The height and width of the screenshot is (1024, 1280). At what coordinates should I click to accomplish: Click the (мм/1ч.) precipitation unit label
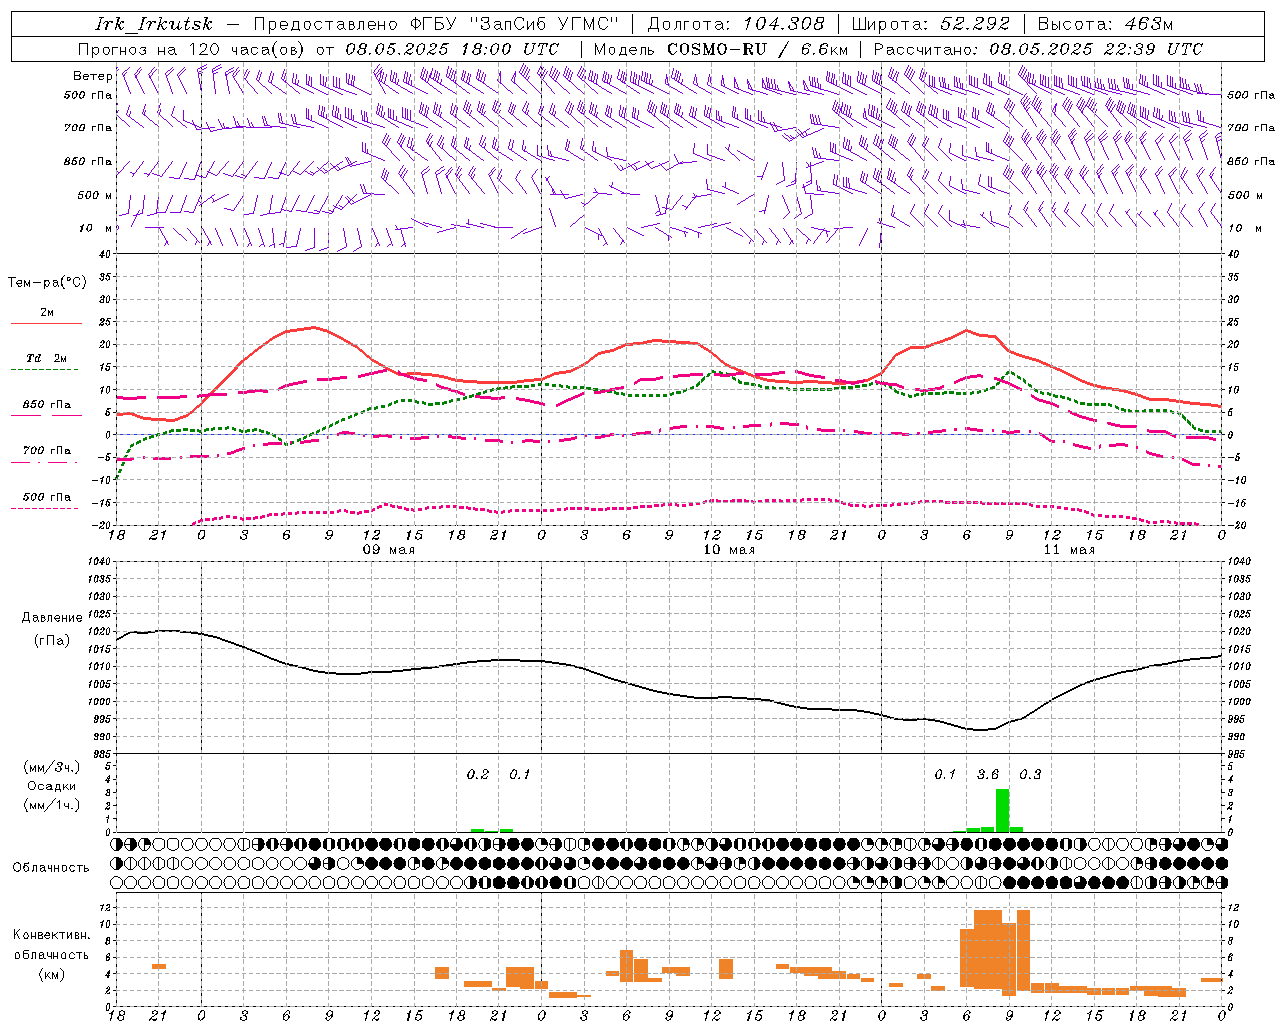click(53, 805)
